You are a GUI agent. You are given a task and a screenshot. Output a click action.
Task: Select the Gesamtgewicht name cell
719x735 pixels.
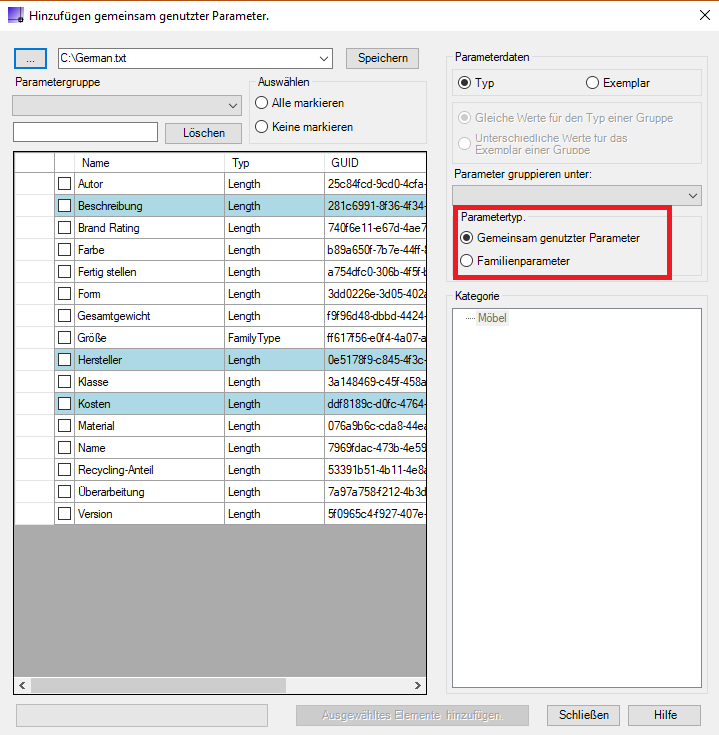click(149, 316)
